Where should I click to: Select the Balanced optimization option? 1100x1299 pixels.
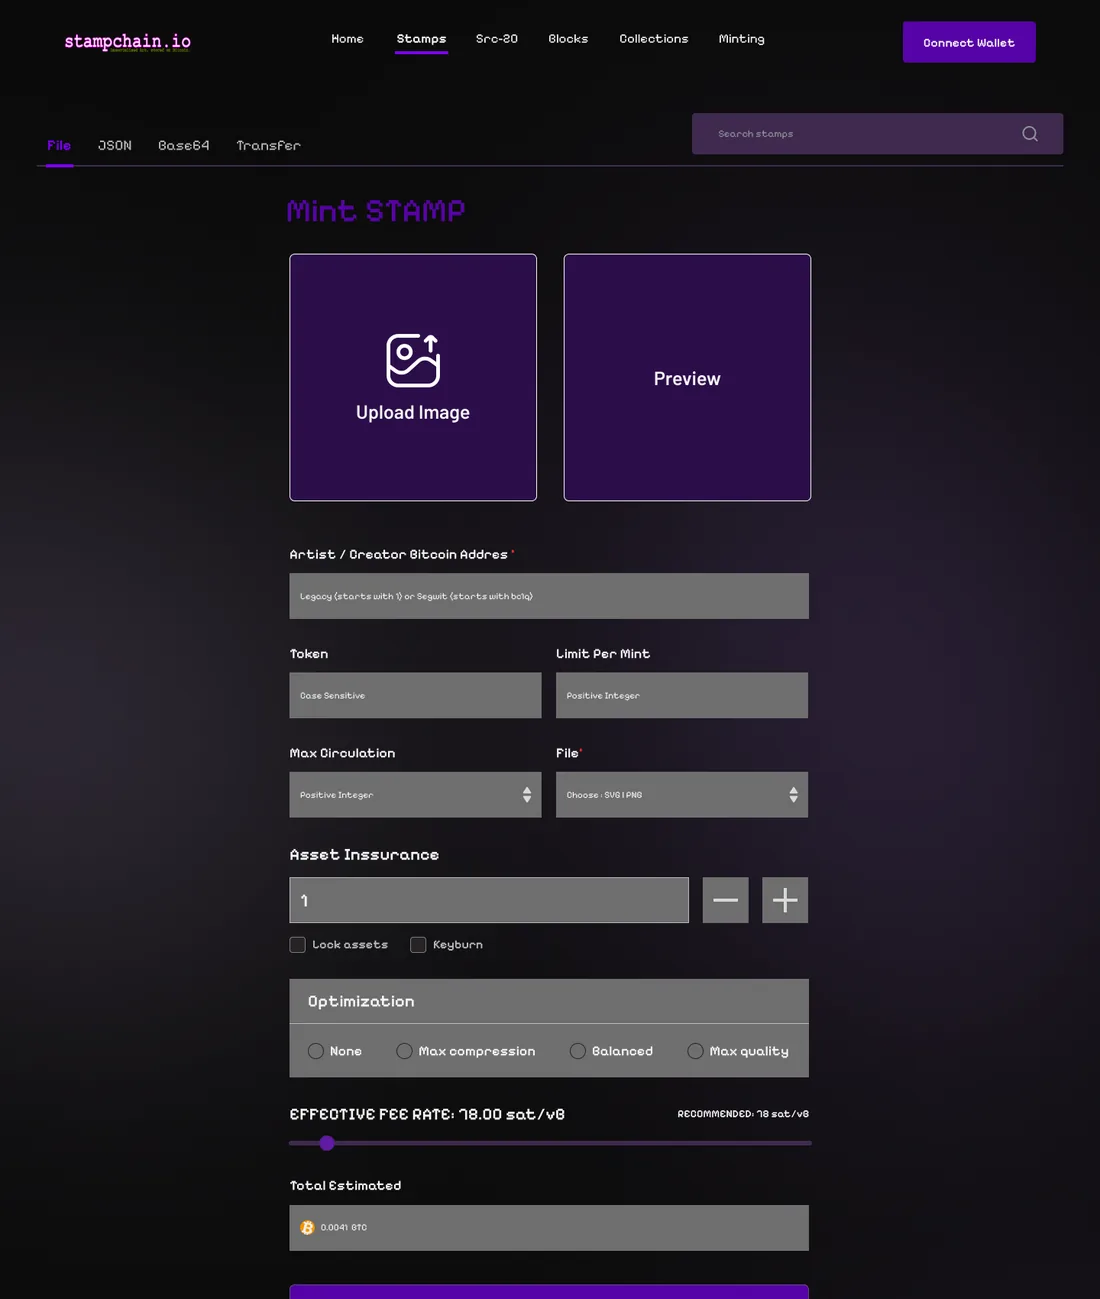578,1051
